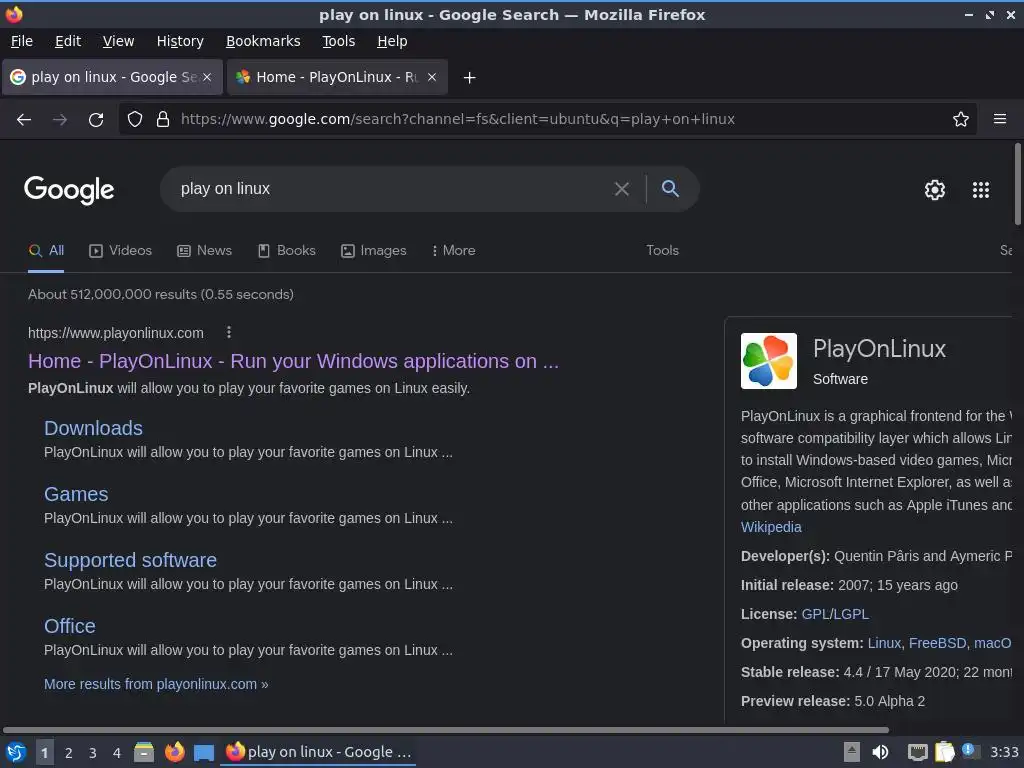Click the Google magnifier search button
The image size is (1024, 768).
[670, 189]
